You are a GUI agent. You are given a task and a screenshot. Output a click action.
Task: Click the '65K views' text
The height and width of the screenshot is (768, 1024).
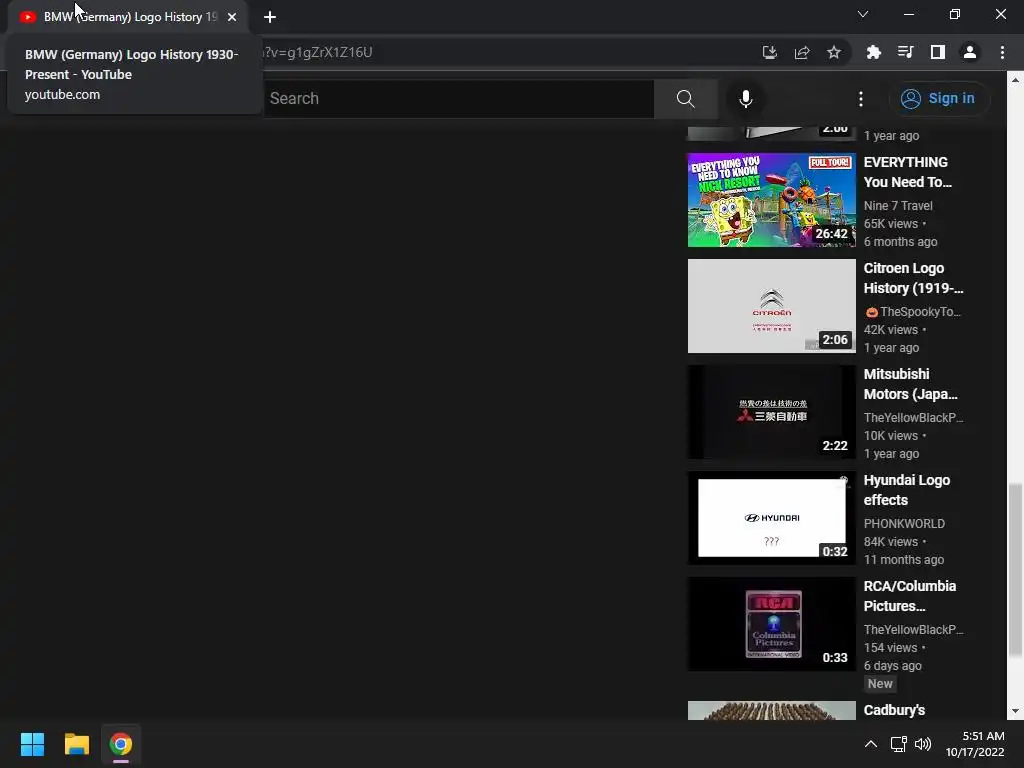(x=891, y=223)
